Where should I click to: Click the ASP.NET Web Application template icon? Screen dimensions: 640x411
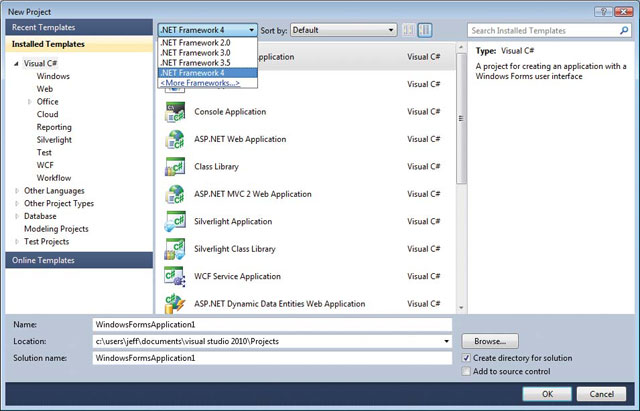click(x=175, y=139)
